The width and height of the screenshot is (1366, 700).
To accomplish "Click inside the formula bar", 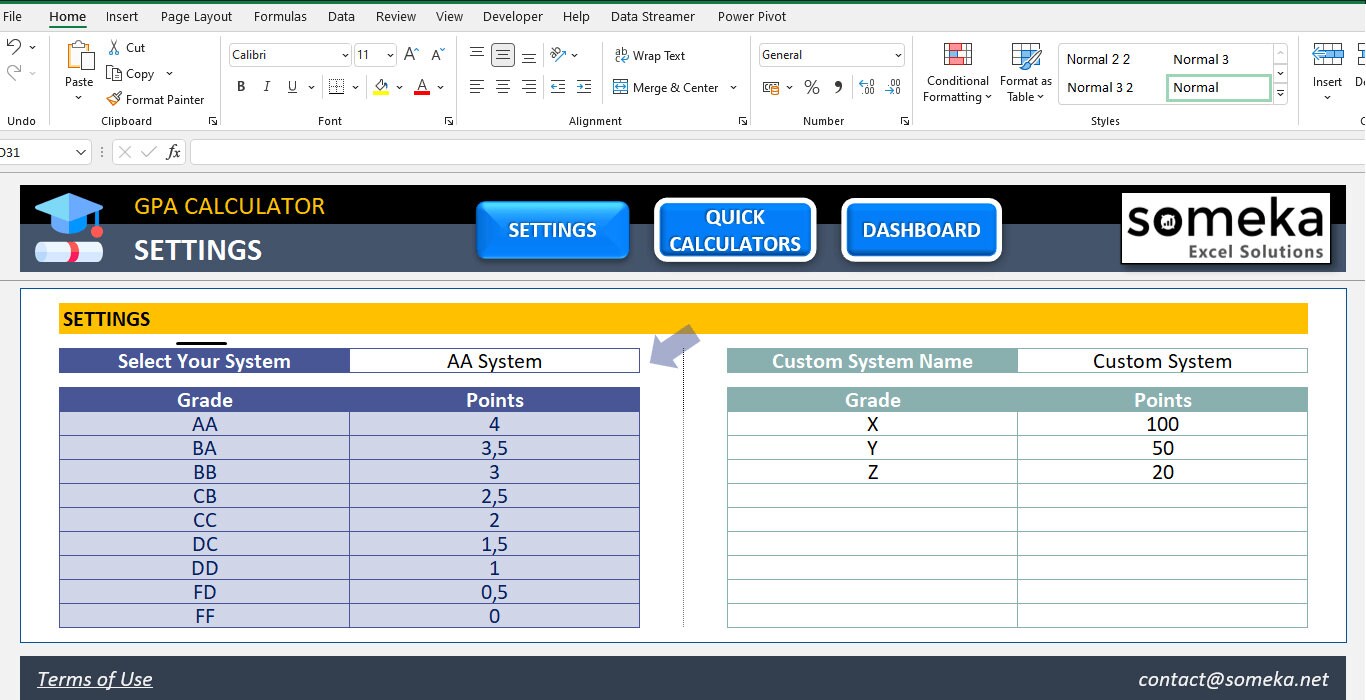I will 600,152.
